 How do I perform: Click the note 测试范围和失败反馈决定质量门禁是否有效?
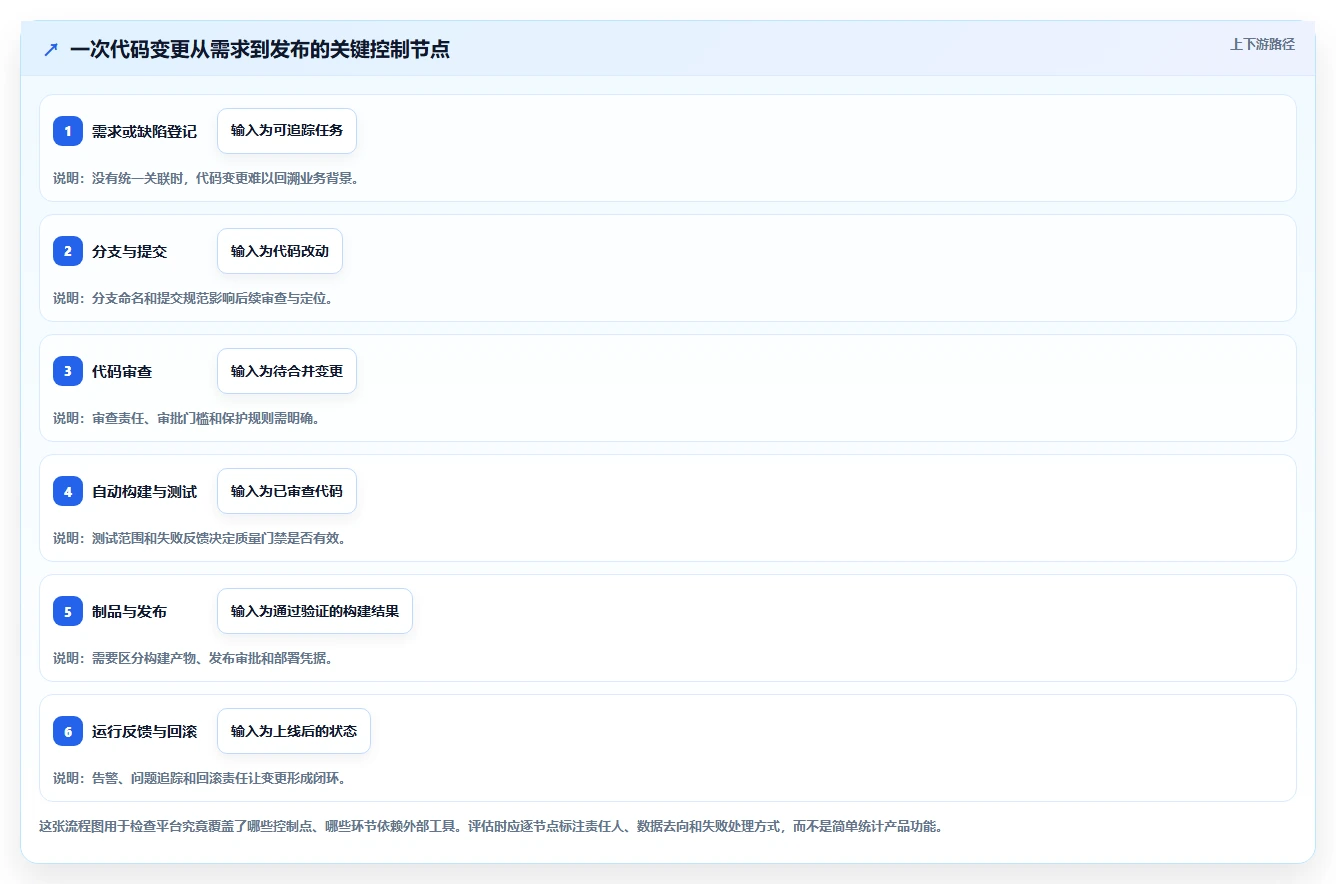pyautogui.click(x=200, y=538)
